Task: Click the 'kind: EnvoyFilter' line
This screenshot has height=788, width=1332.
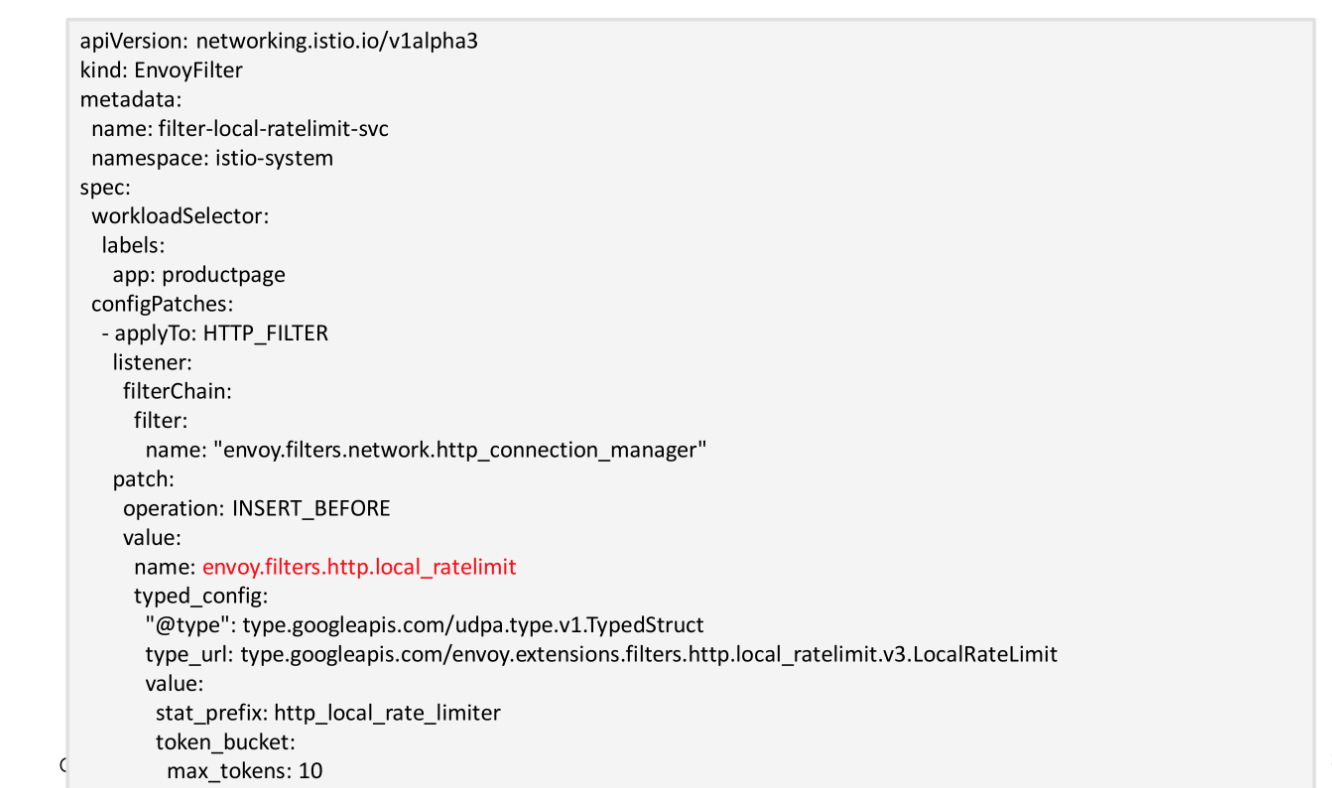Action: coord(161,70)
